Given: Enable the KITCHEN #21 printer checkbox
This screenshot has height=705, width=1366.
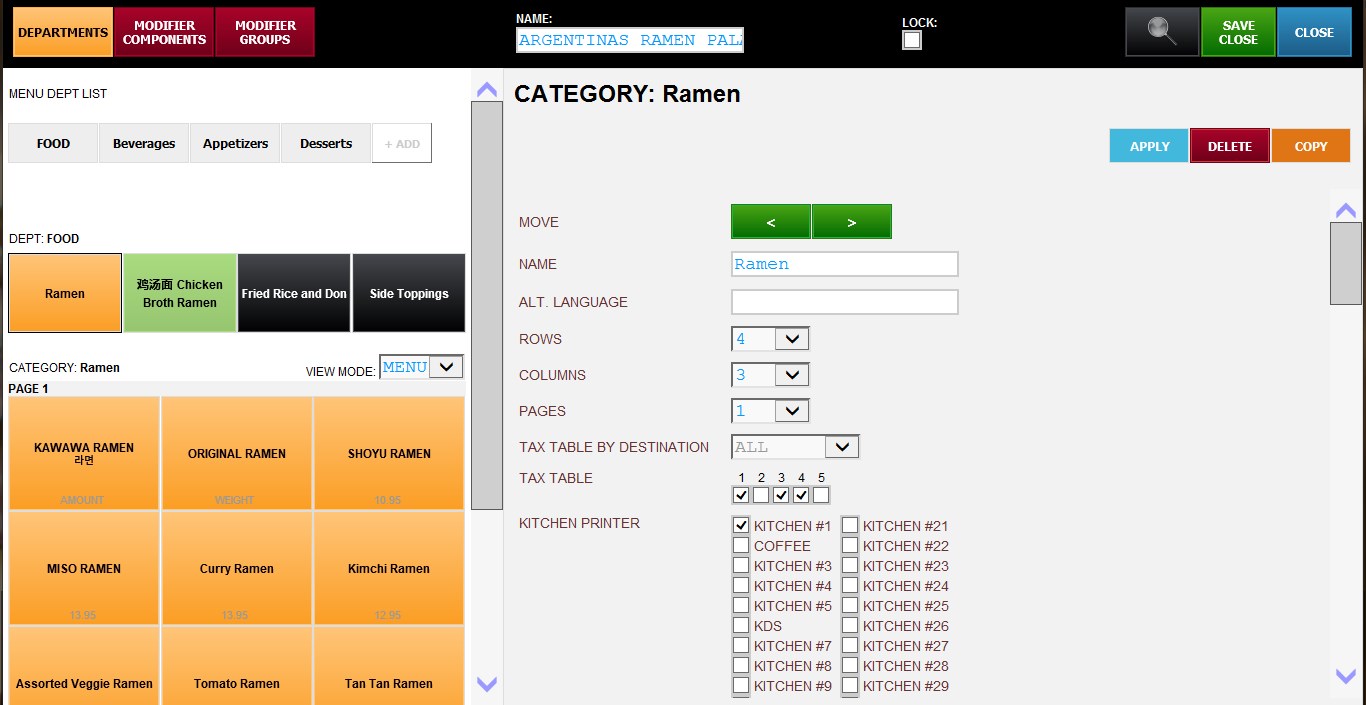Looking at the screenshot, I should point(850,525).
